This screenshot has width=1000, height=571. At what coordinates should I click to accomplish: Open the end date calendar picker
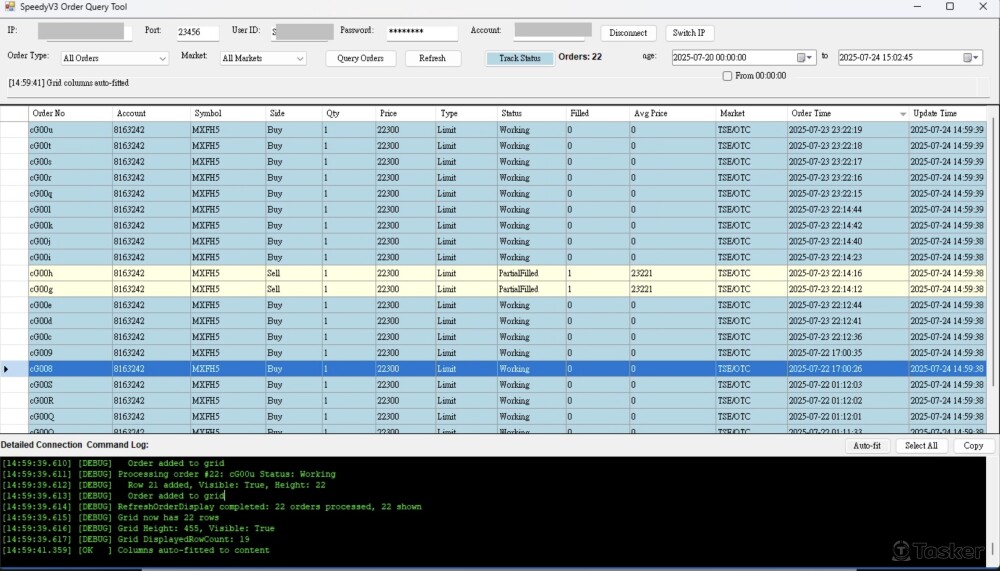[976, 58]
